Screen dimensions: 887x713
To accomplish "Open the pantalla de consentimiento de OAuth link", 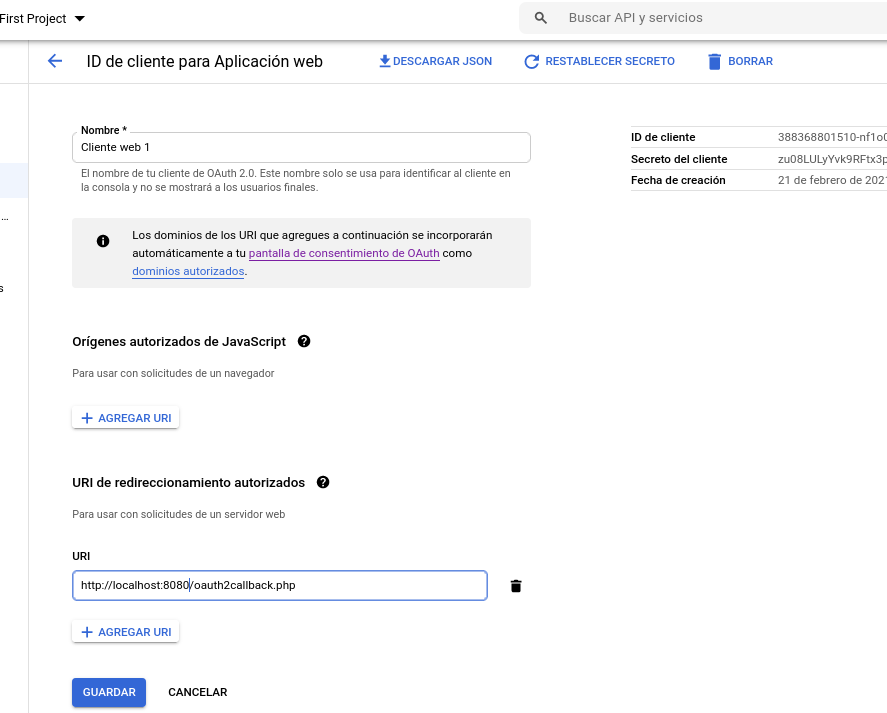I will (344, 253).
